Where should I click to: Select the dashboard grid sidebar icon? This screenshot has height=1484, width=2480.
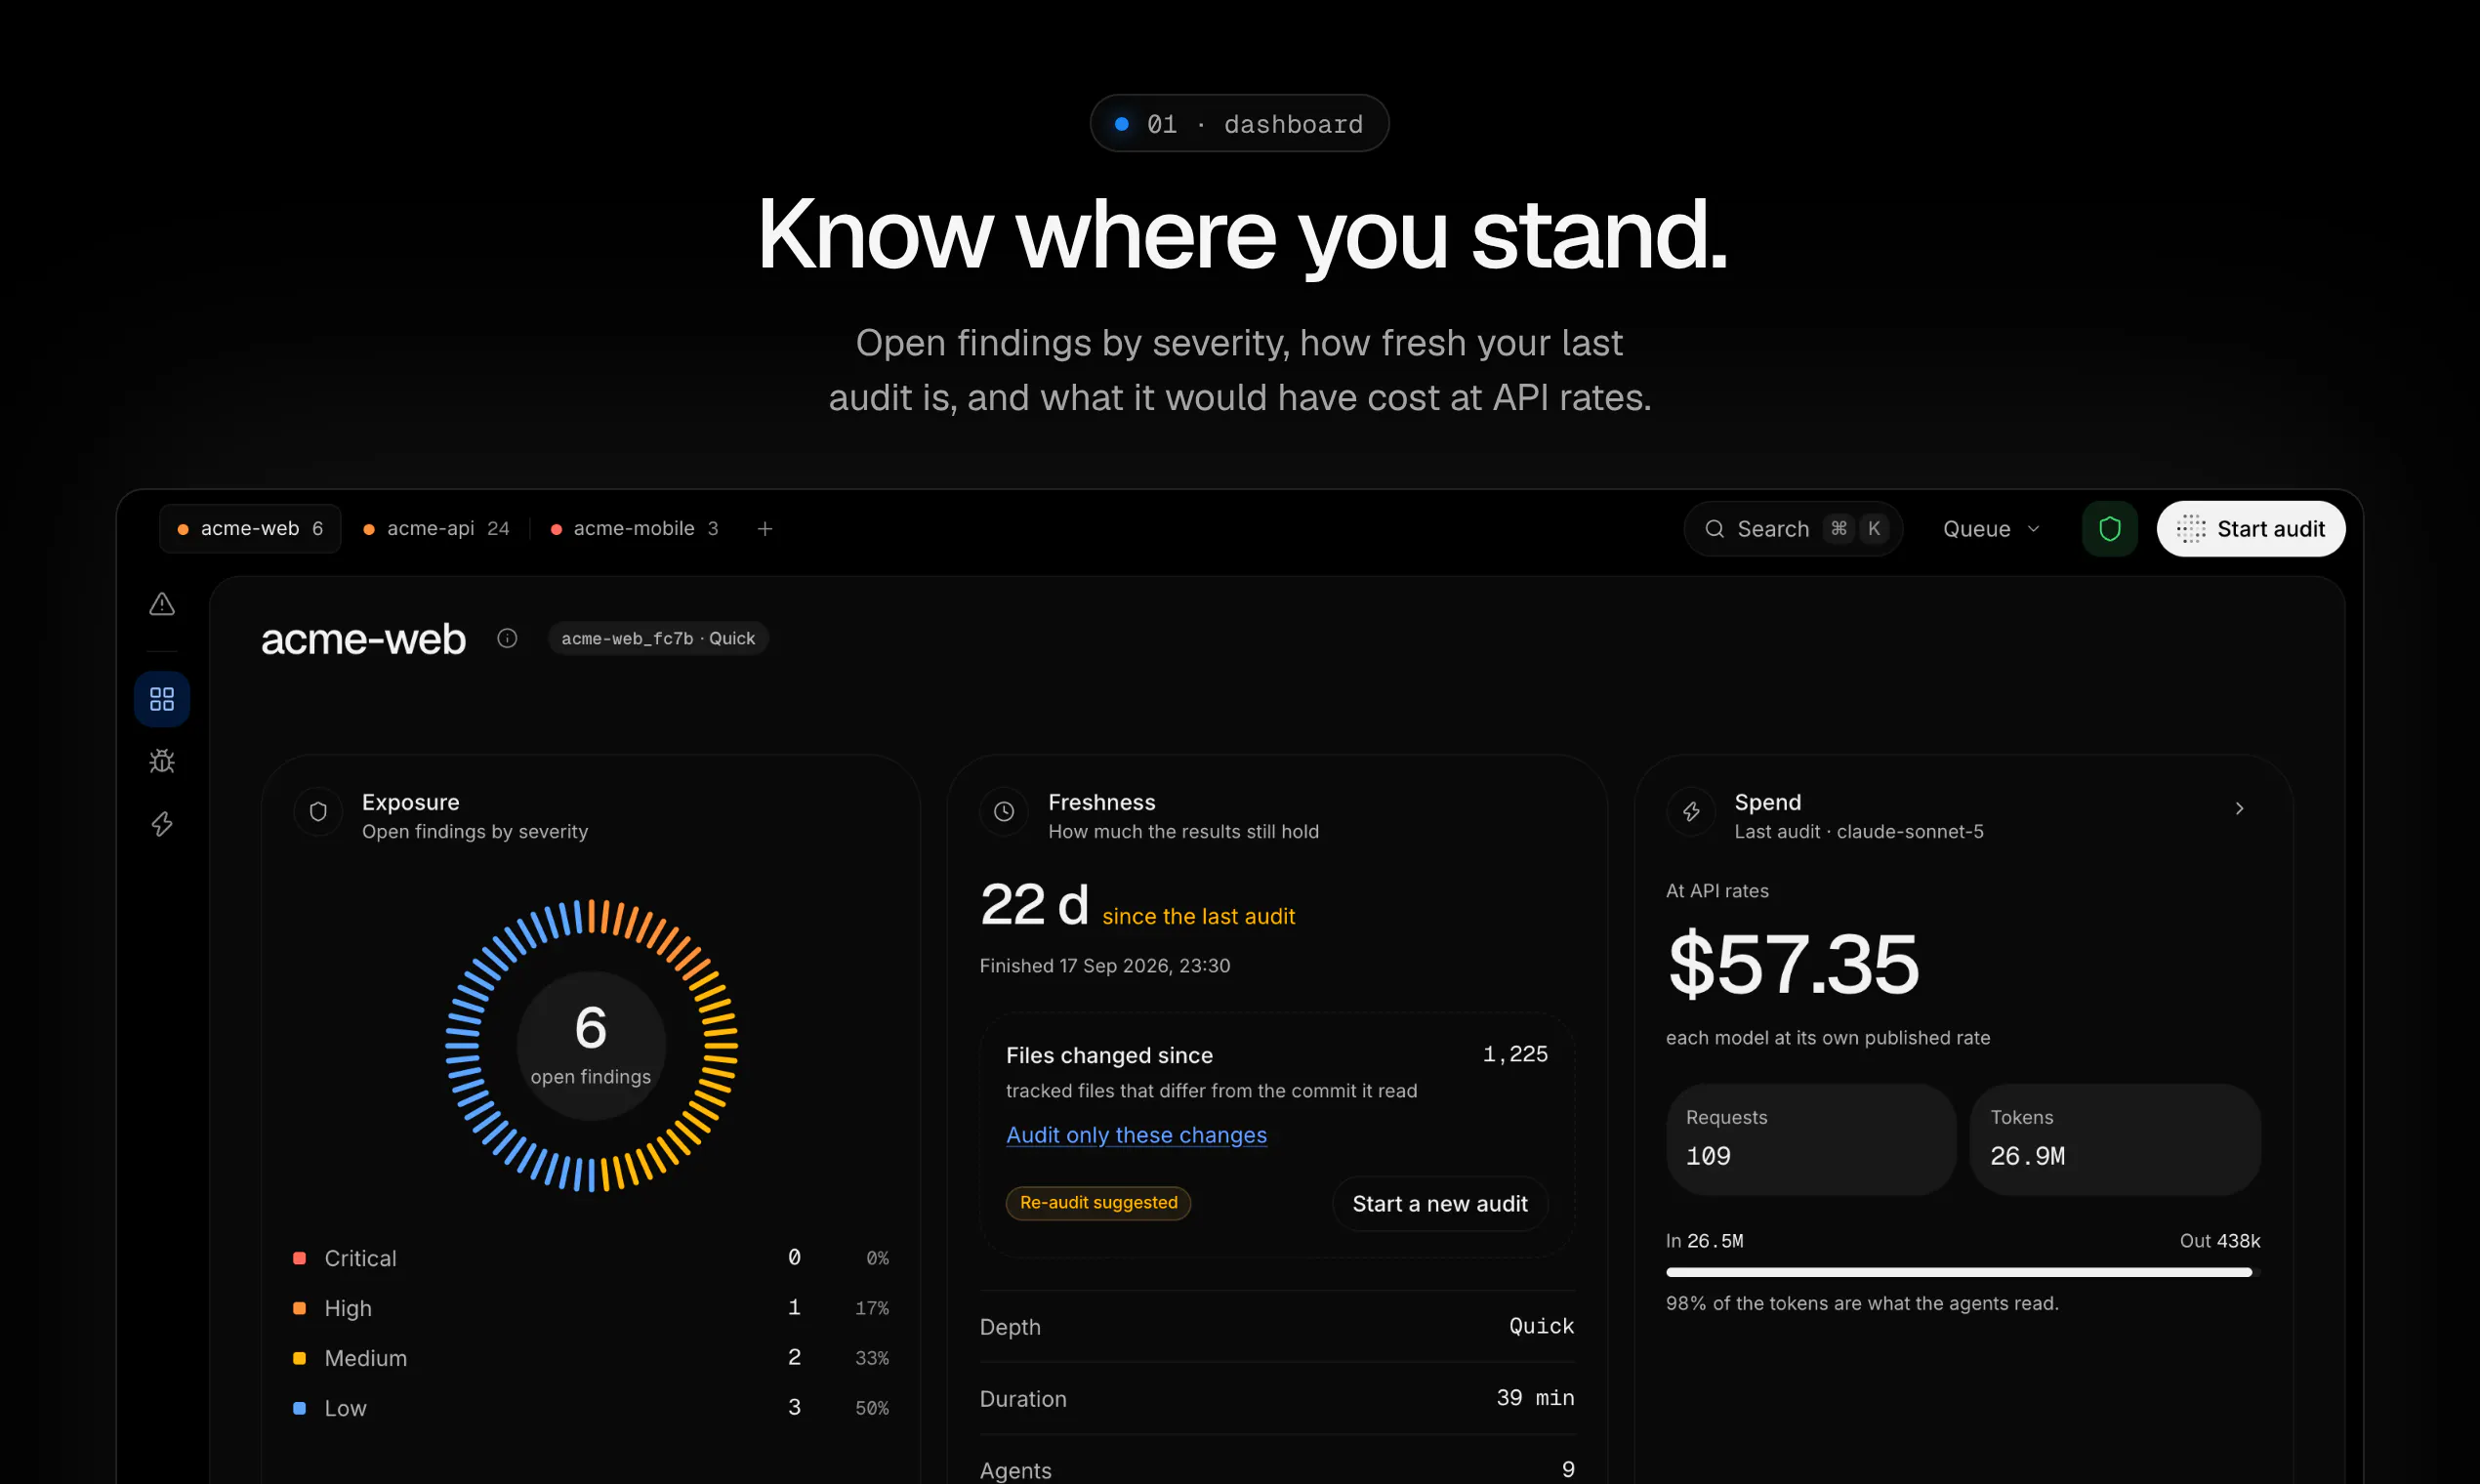162,699
